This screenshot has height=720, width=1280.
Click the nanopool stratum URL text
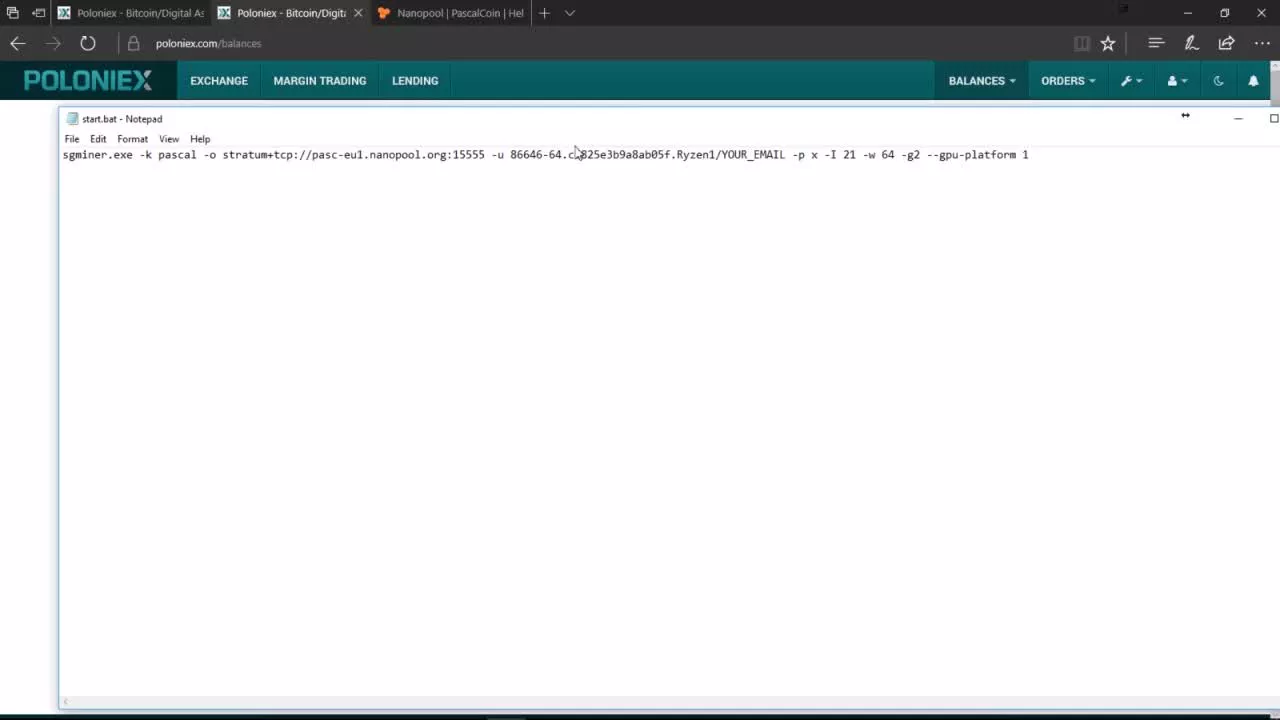tap(354, 155)
